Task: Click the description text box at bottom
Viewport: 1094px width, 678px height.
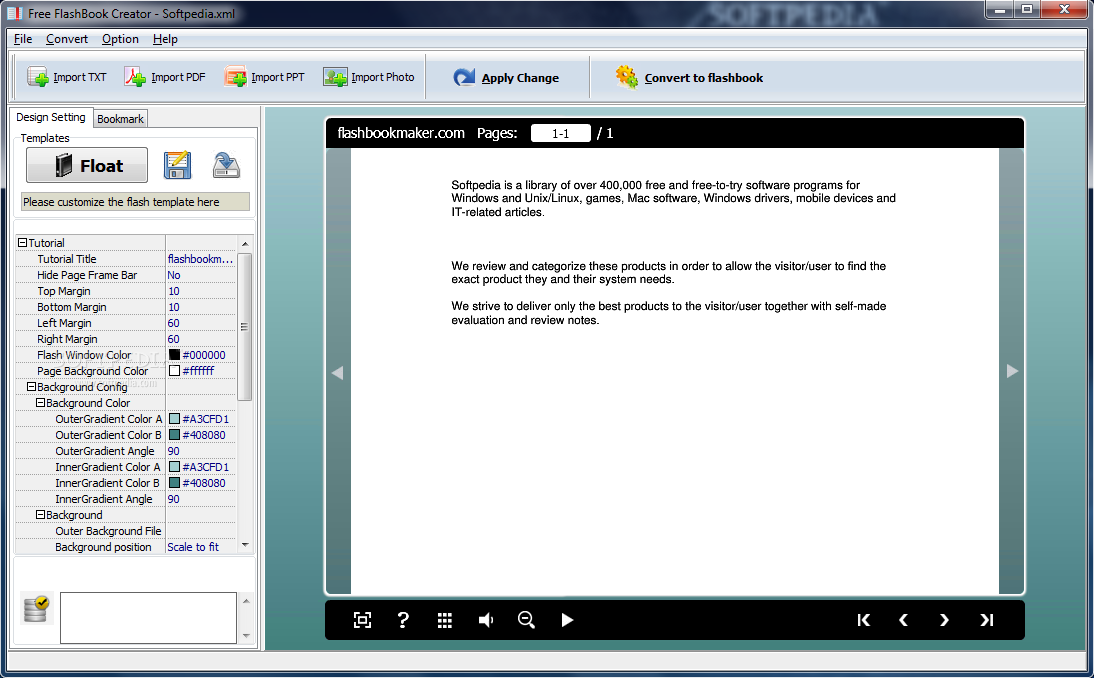Action: click(149, 618)
